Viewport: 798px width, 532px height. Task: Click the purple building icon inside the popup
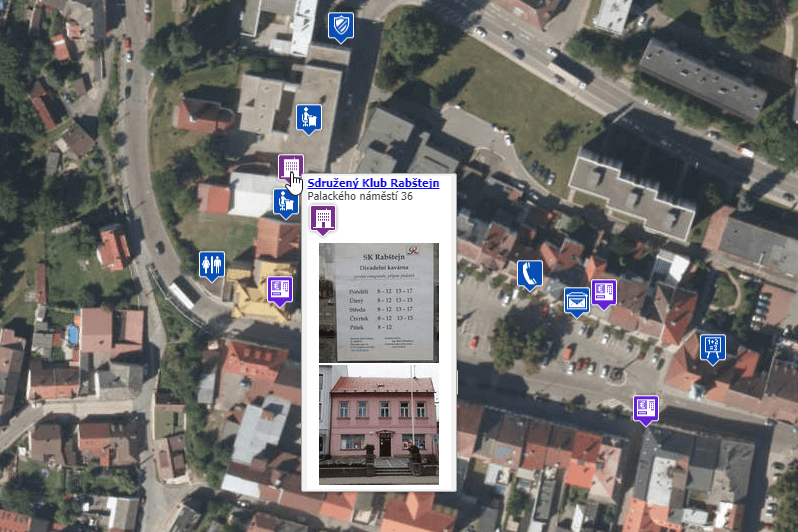(x=323, y=220)
